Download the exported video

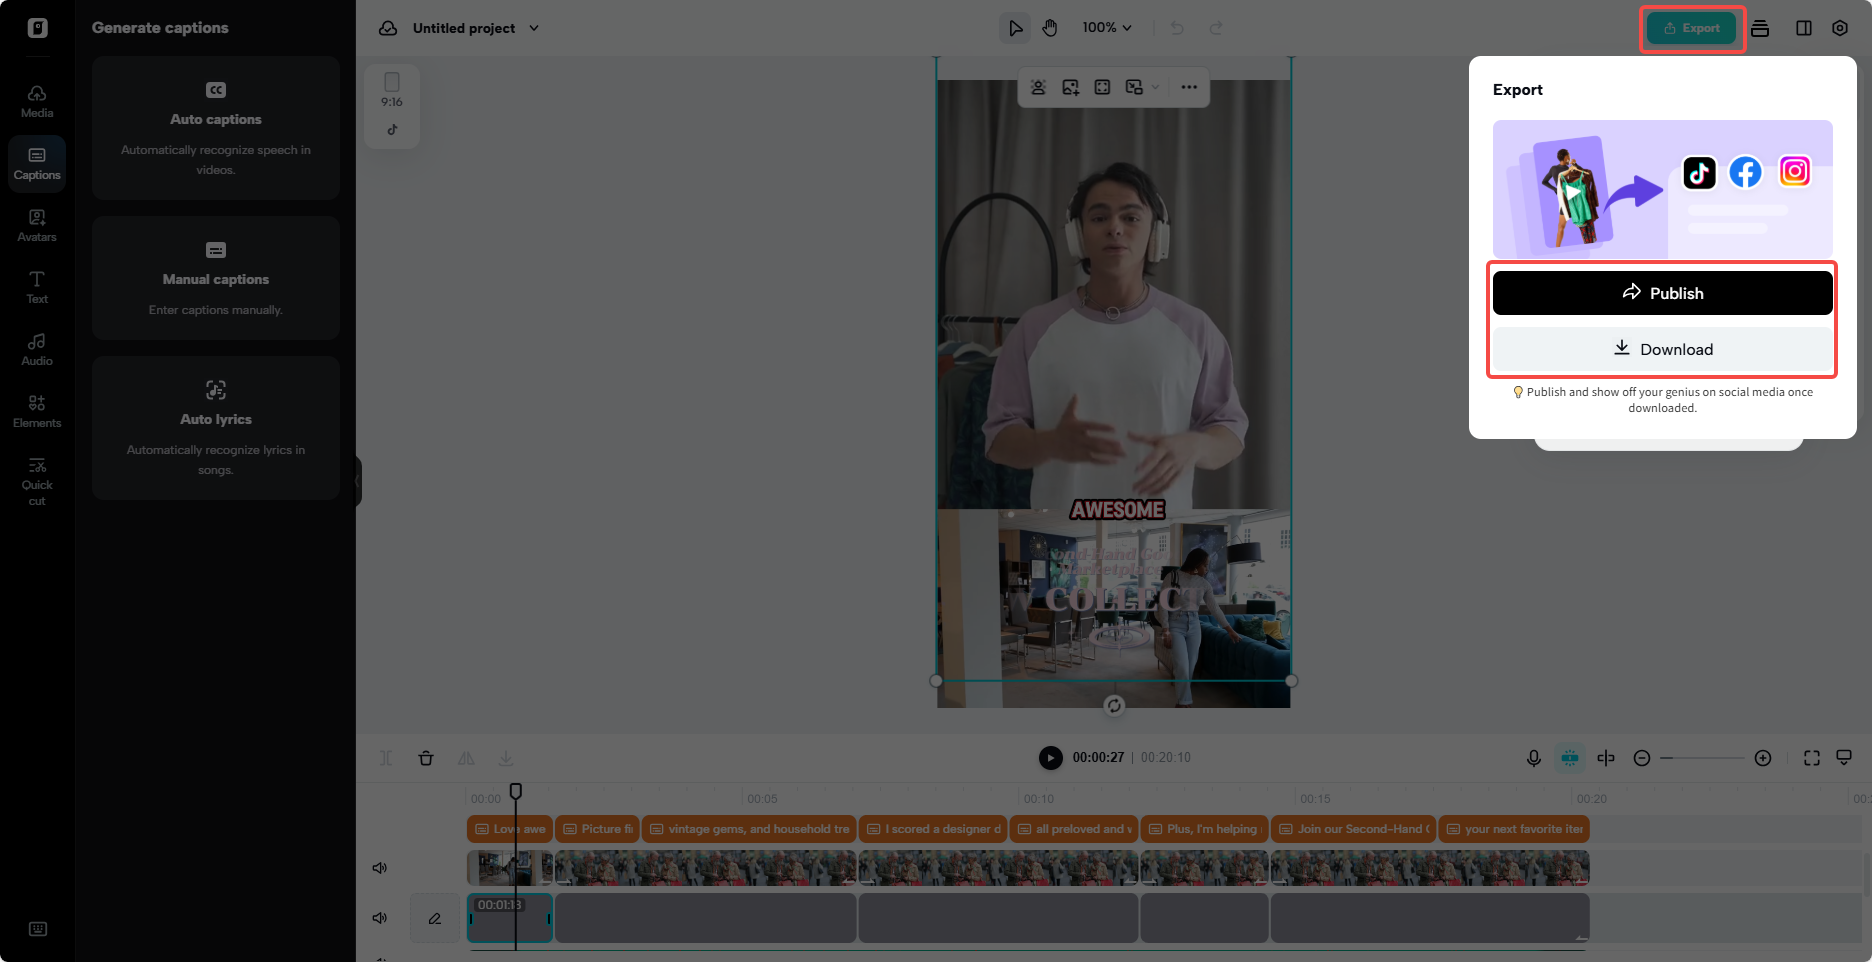pyautogui.click(x=1662, y=349)
